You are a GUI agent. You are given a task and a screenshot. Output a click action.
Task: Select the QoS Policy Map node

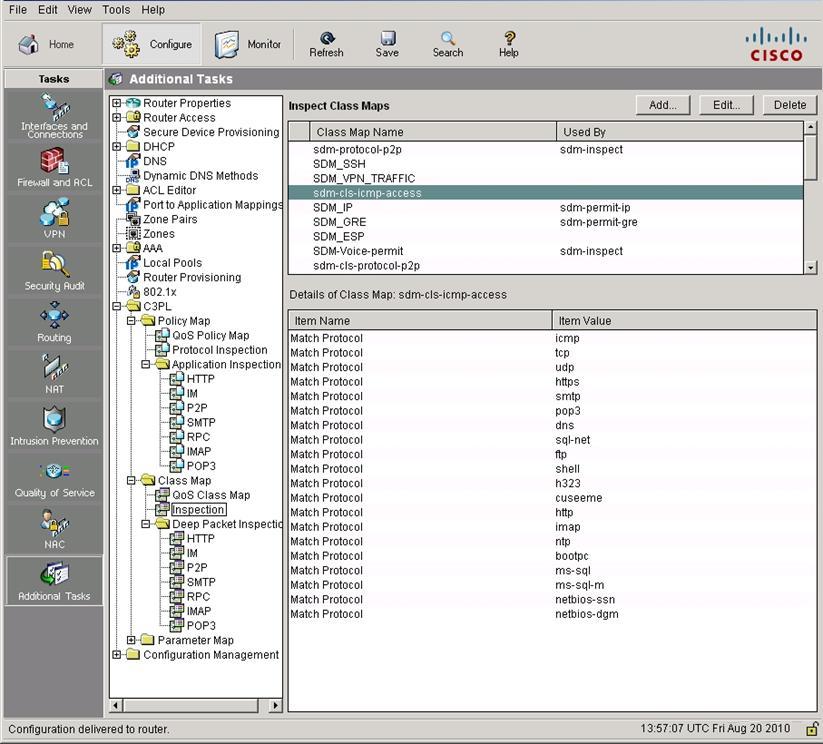pyautogui.click(x=210, y=336)
